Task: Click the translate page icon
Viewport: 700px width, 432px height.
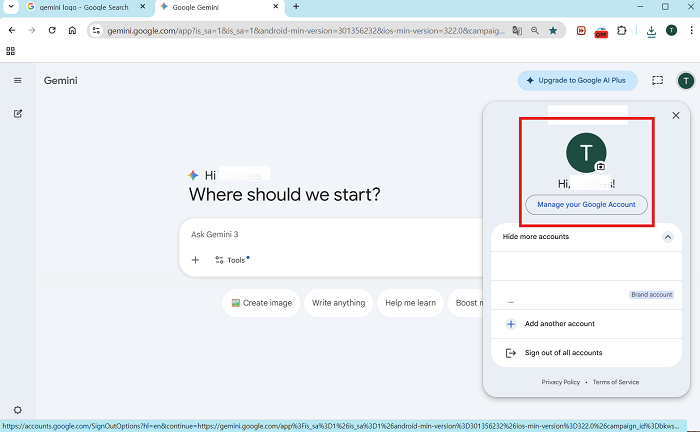Action: click(x=517, y=30)
